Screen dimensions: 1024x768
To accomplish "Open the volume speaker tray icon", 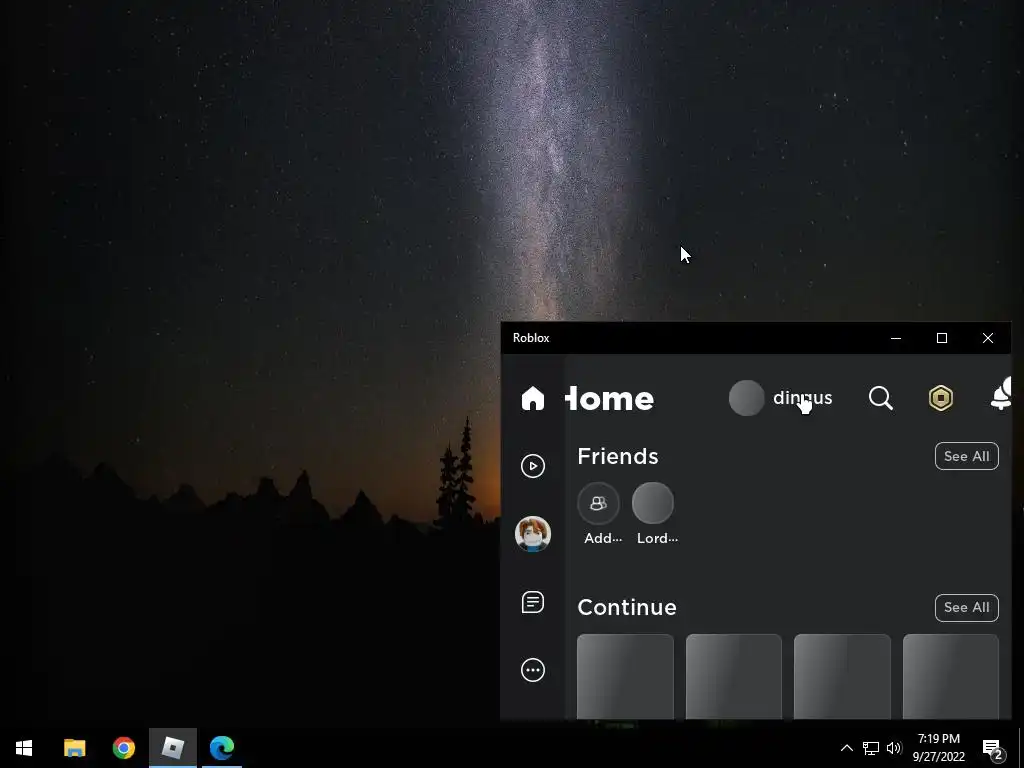I will click(x=894, y=748).
